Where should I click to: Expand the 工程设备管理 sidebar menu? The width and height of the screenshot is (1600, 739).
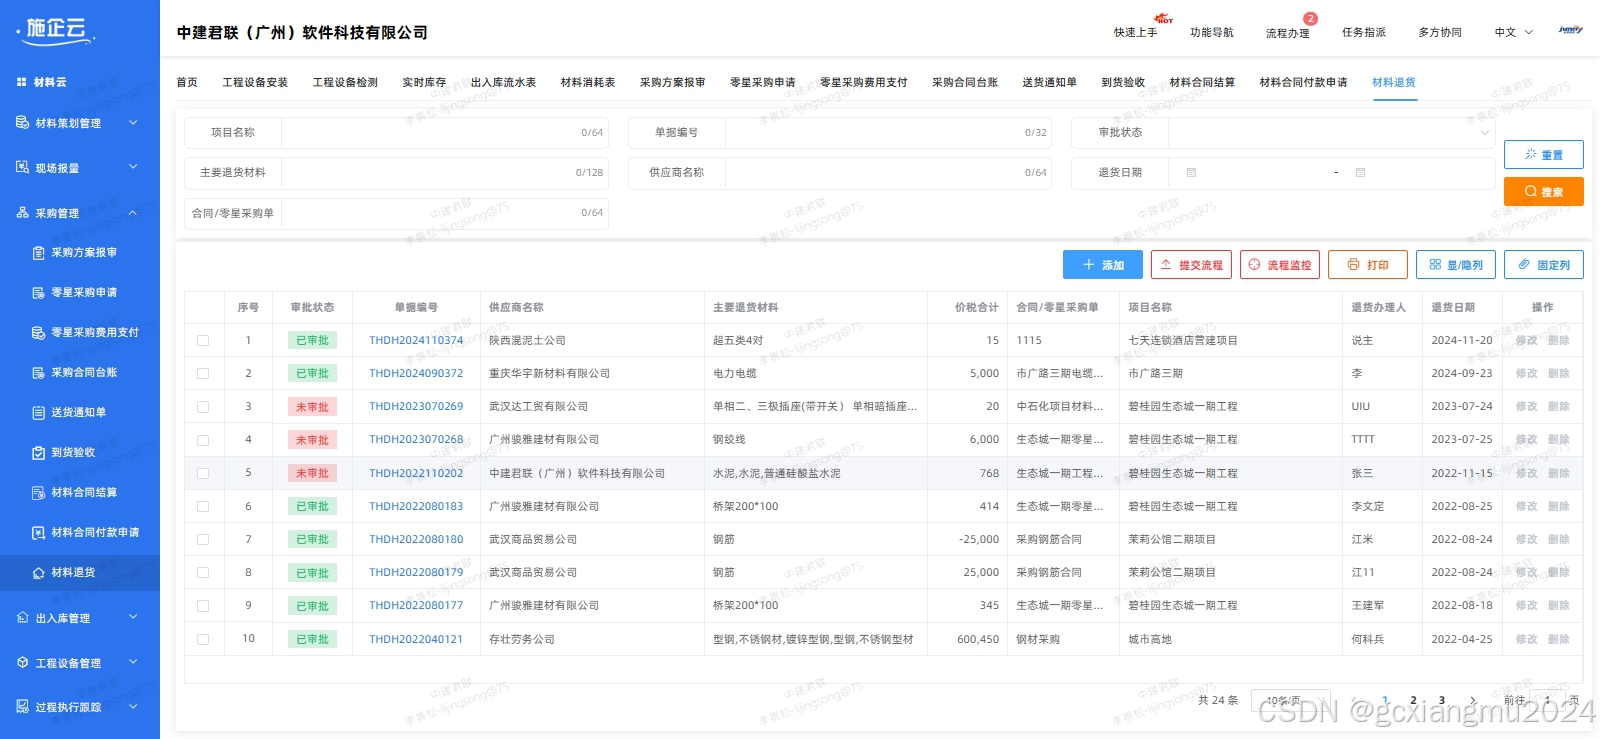point(133,662)
